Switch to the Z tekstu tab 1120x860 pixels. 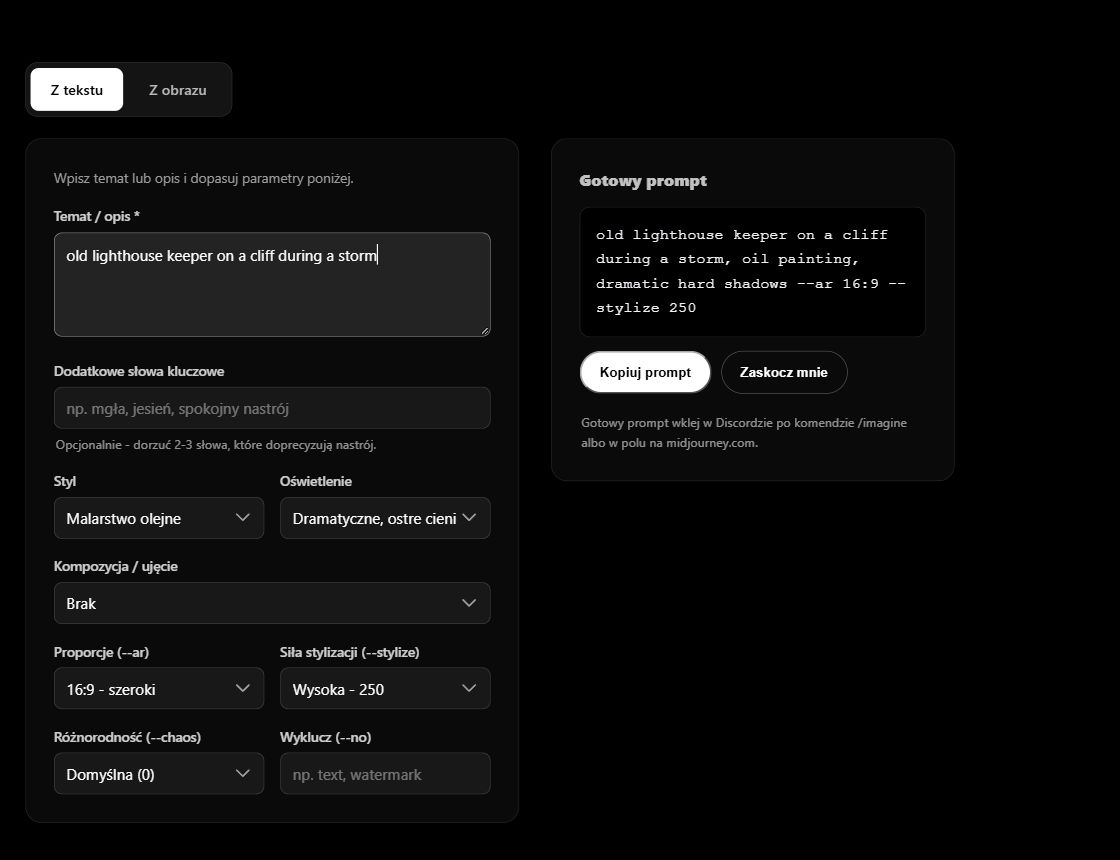click(x=76, y=89)
